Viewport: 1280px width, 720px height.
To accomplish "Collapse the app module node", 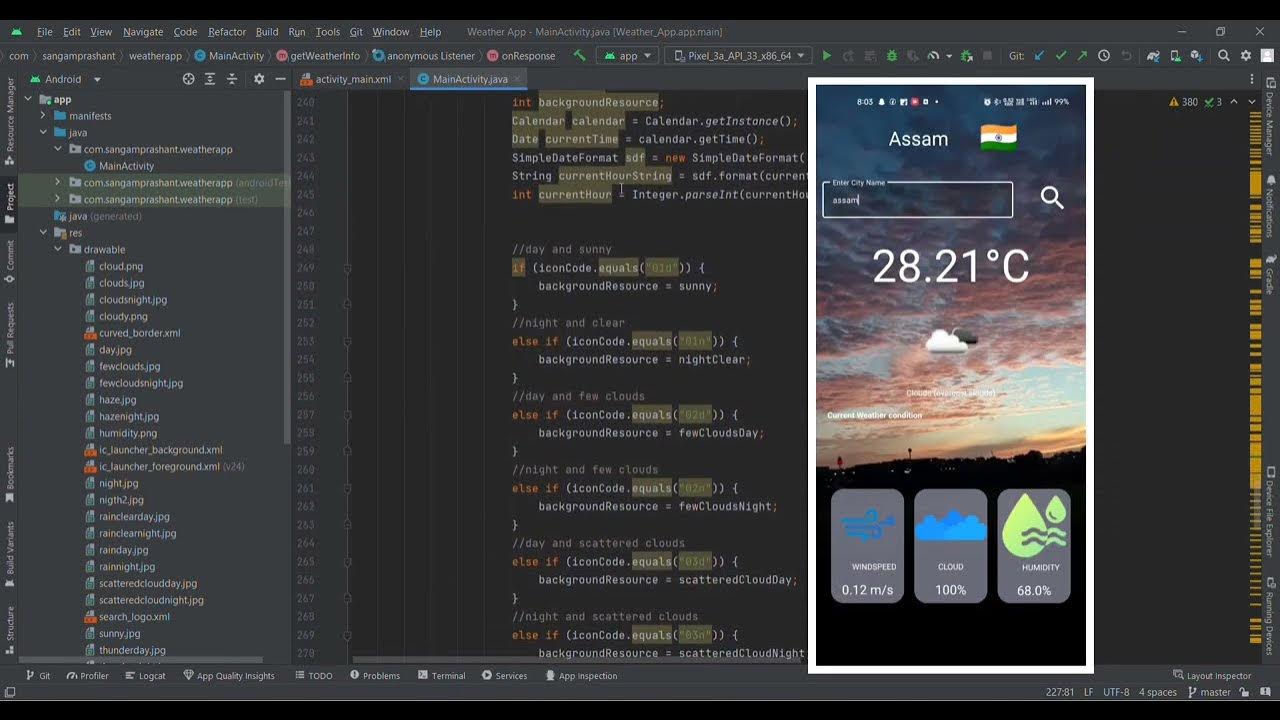I will pyautogui.click(x=28, y=99).
